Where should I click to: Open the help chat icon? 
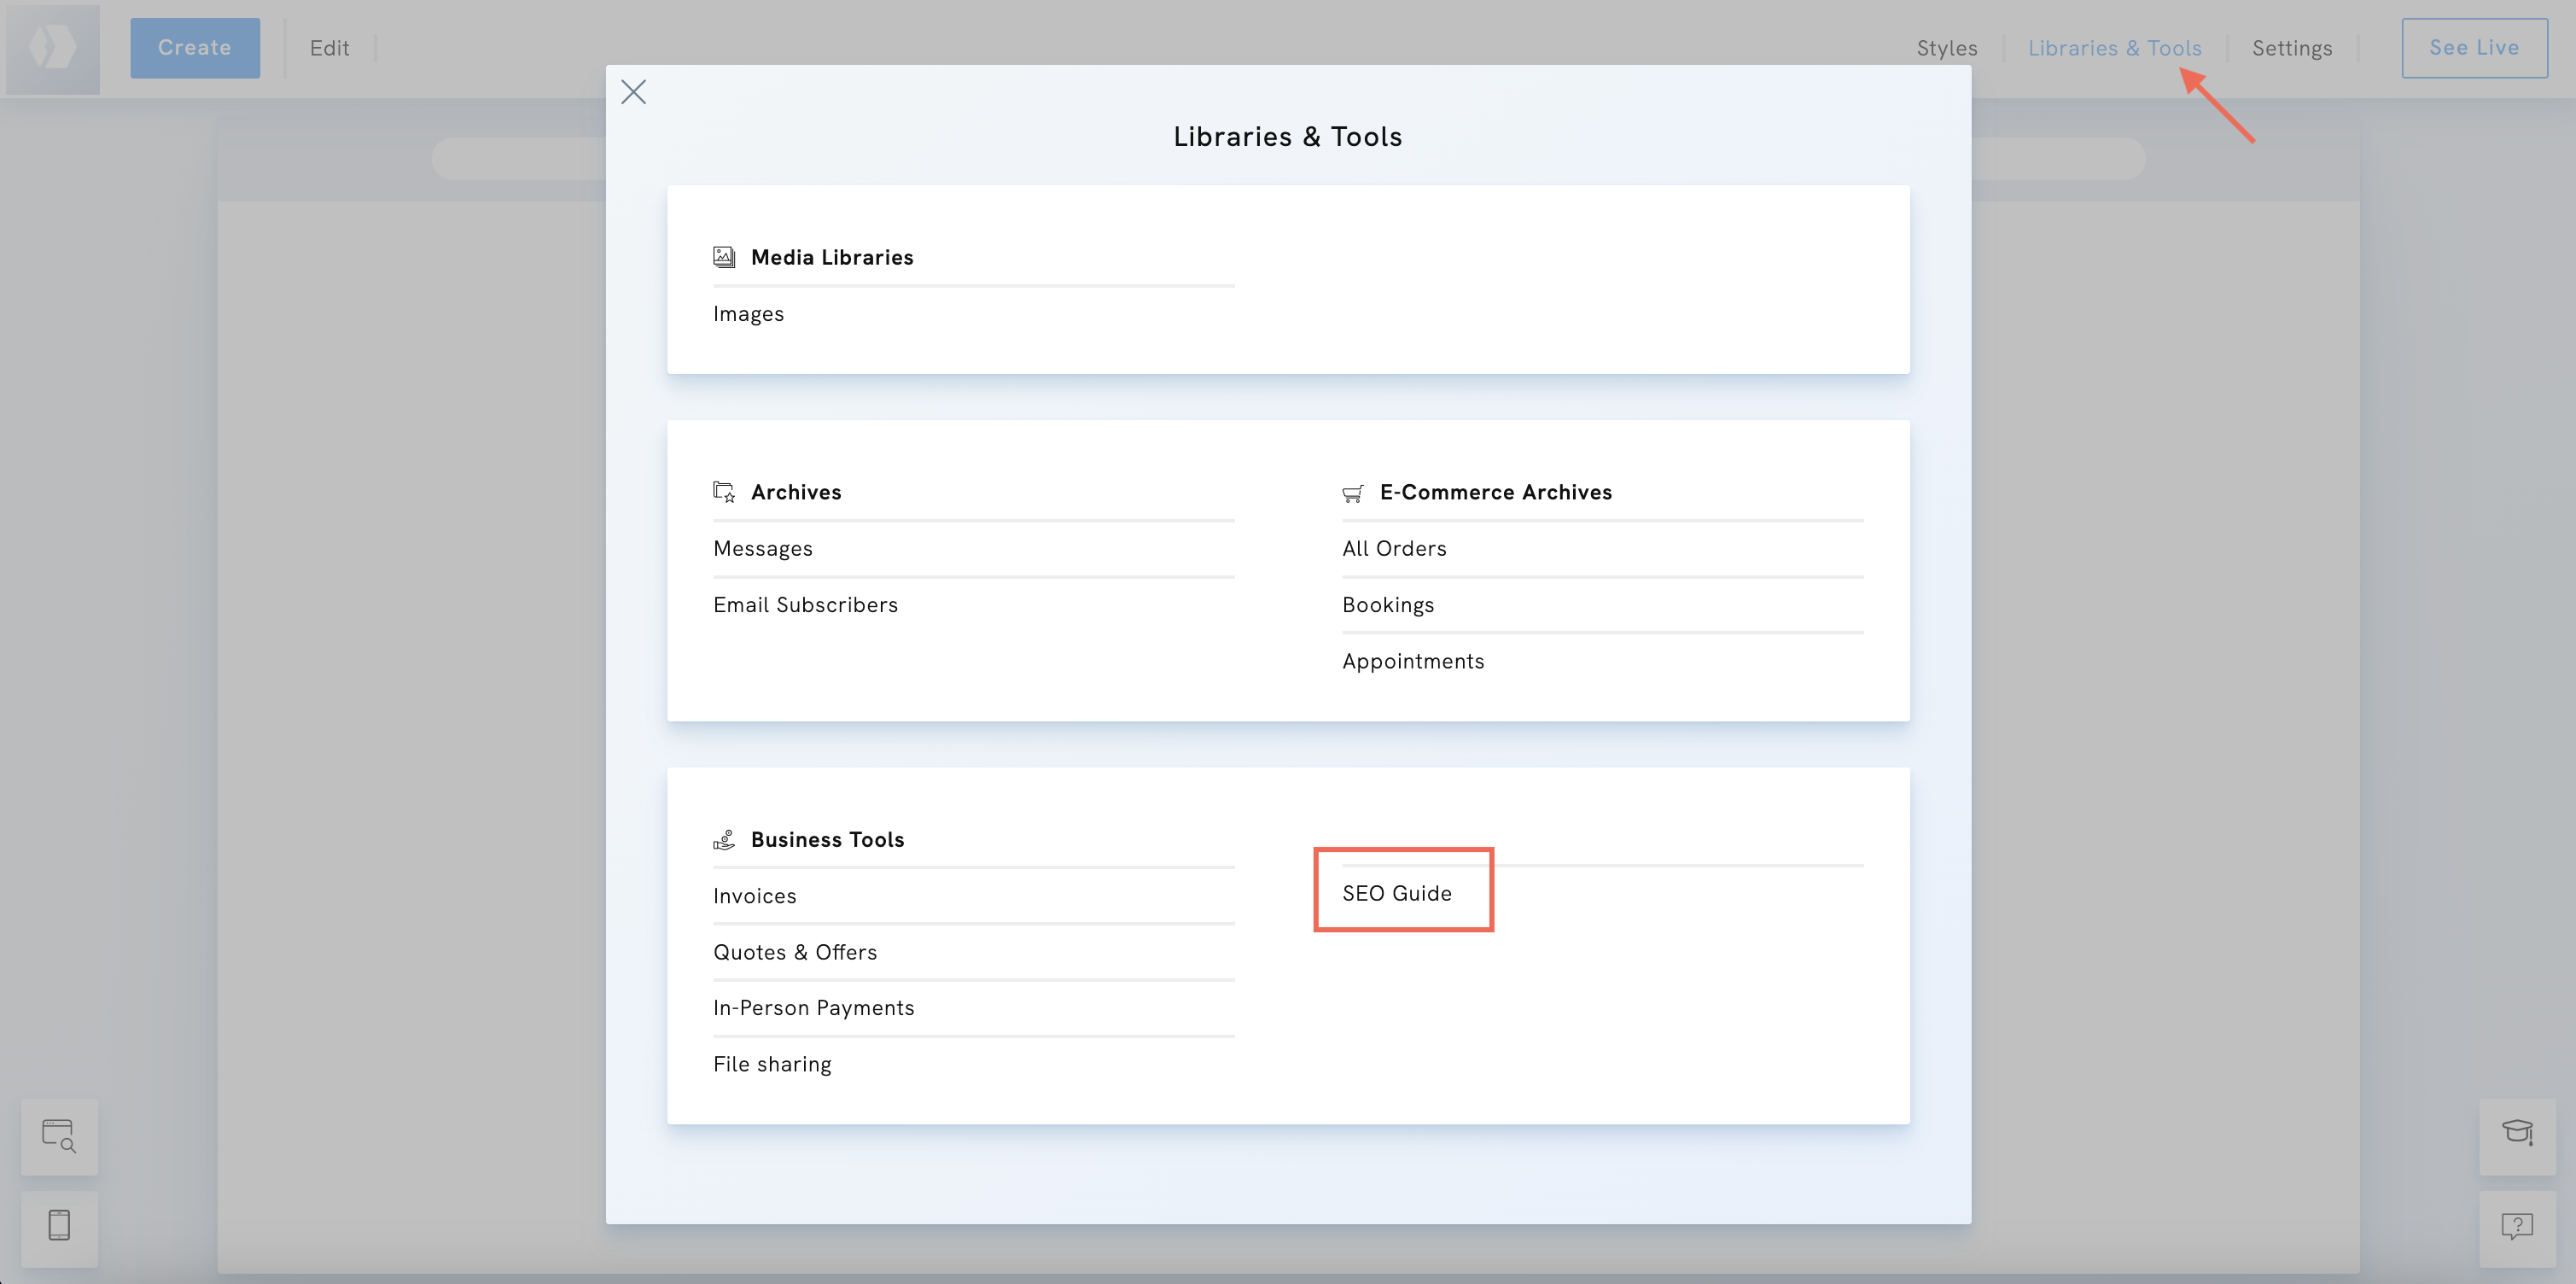[2516, 1226]
